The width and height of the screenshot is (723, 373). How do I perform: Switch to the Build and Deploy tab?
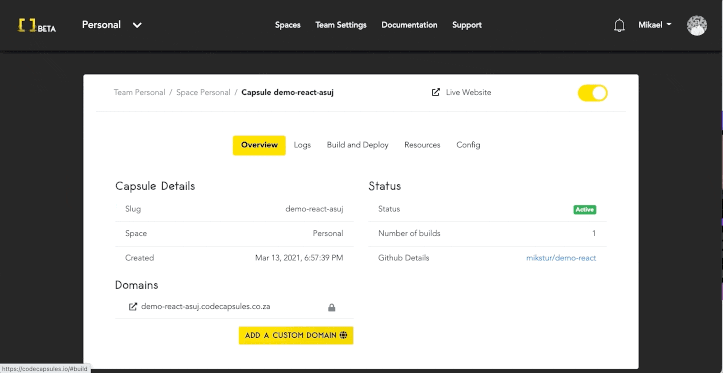(357, 145)
